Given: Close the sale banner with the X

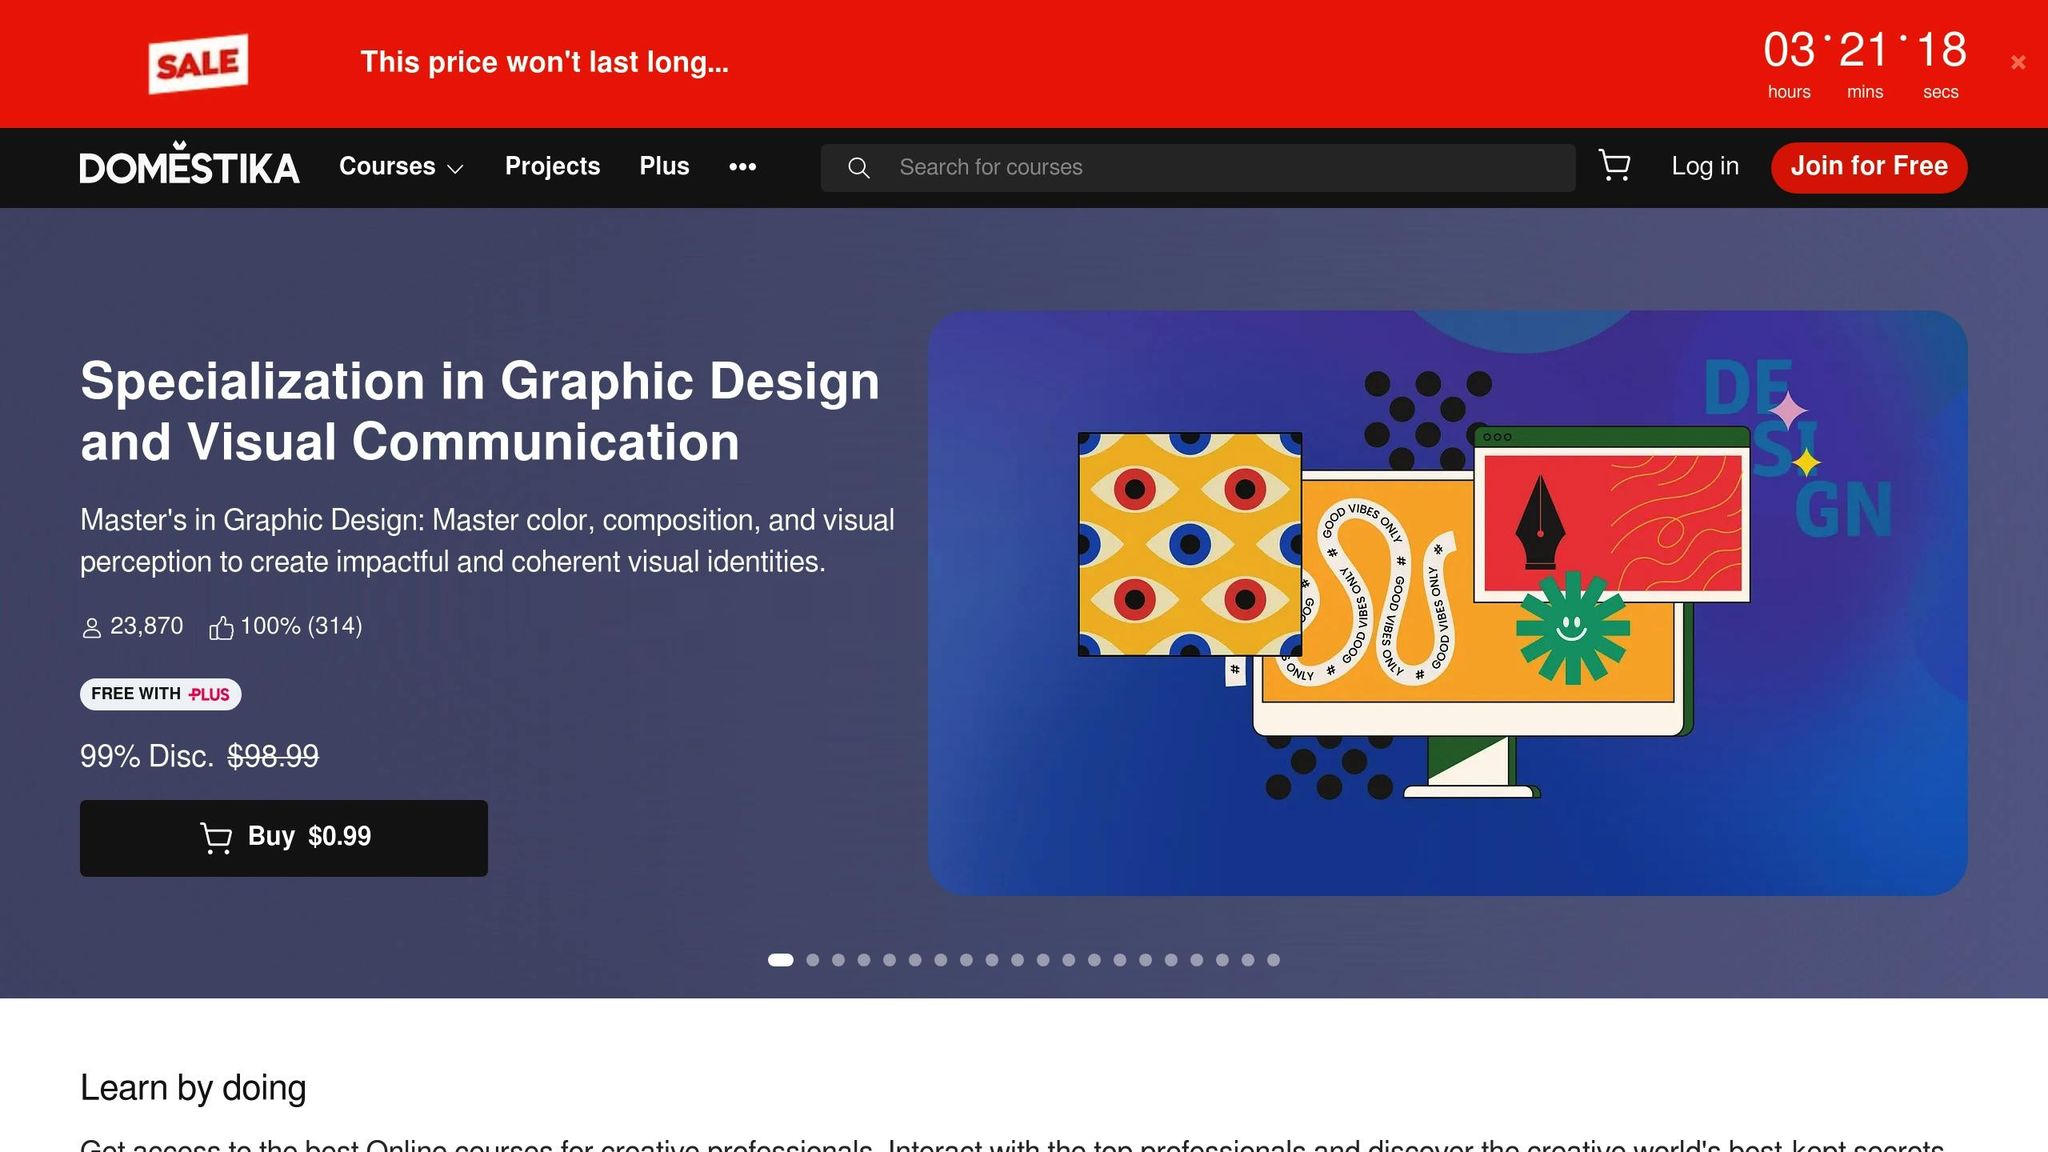Looking at the screenshot, I should [x=2018, y=63].
